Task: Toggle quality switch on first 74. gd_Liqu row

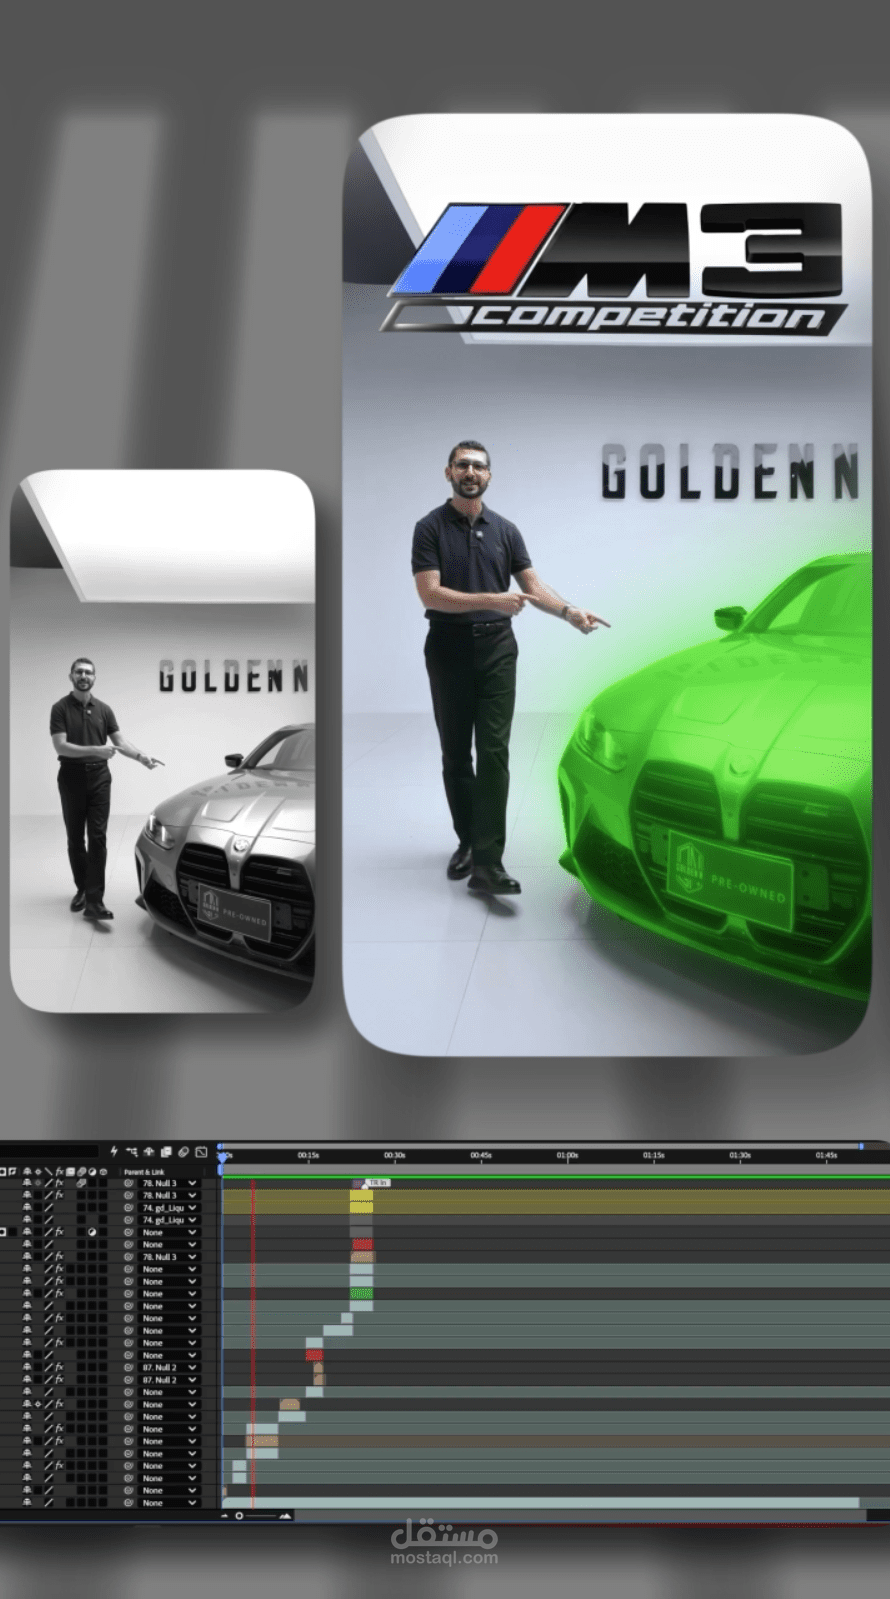Action: point(48,1208)
